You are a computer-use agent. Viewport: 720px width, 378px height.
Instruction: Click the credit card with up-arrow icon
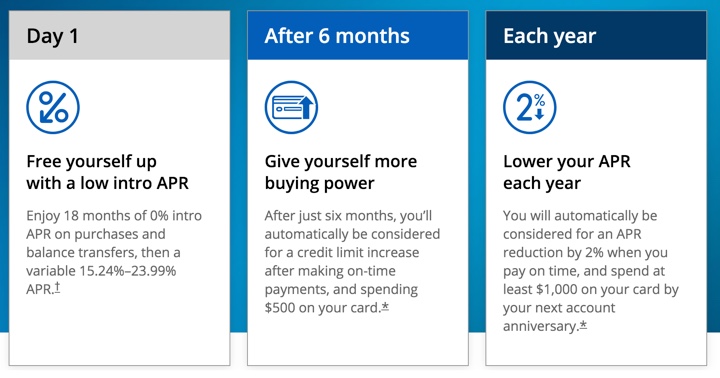pyautogui.click(x=291, y=107)
